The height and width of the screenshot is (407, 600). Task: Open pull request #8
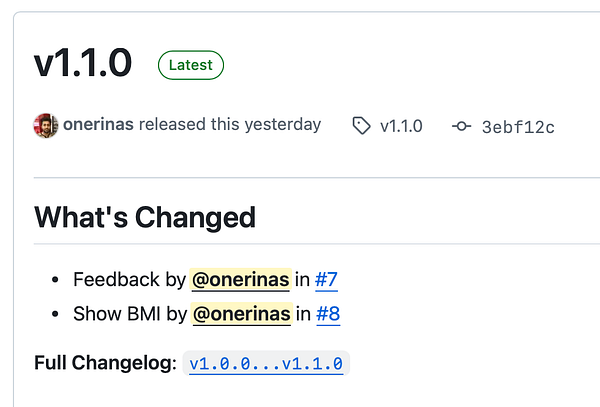pos(328,314)
